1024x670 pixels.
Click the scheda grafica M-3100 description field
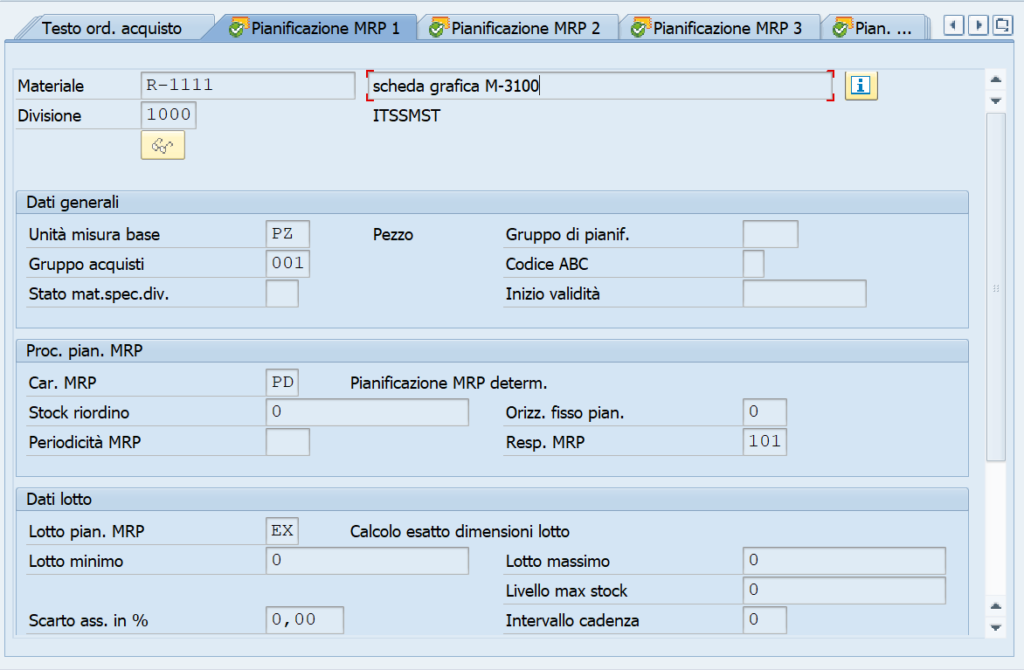pos(600,86)
